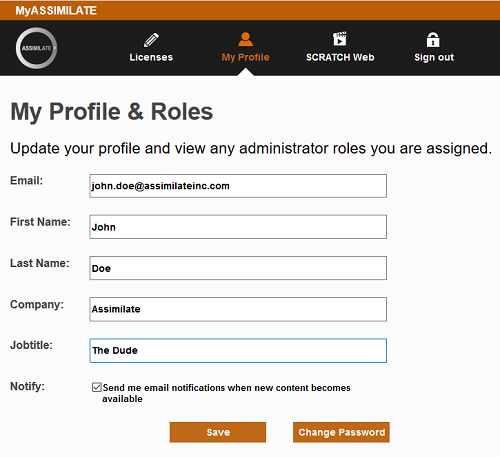Image resolution: width=500 pixels, height=457 pixels.
Task: Focus the First Name input field
Action: [238, 227]
